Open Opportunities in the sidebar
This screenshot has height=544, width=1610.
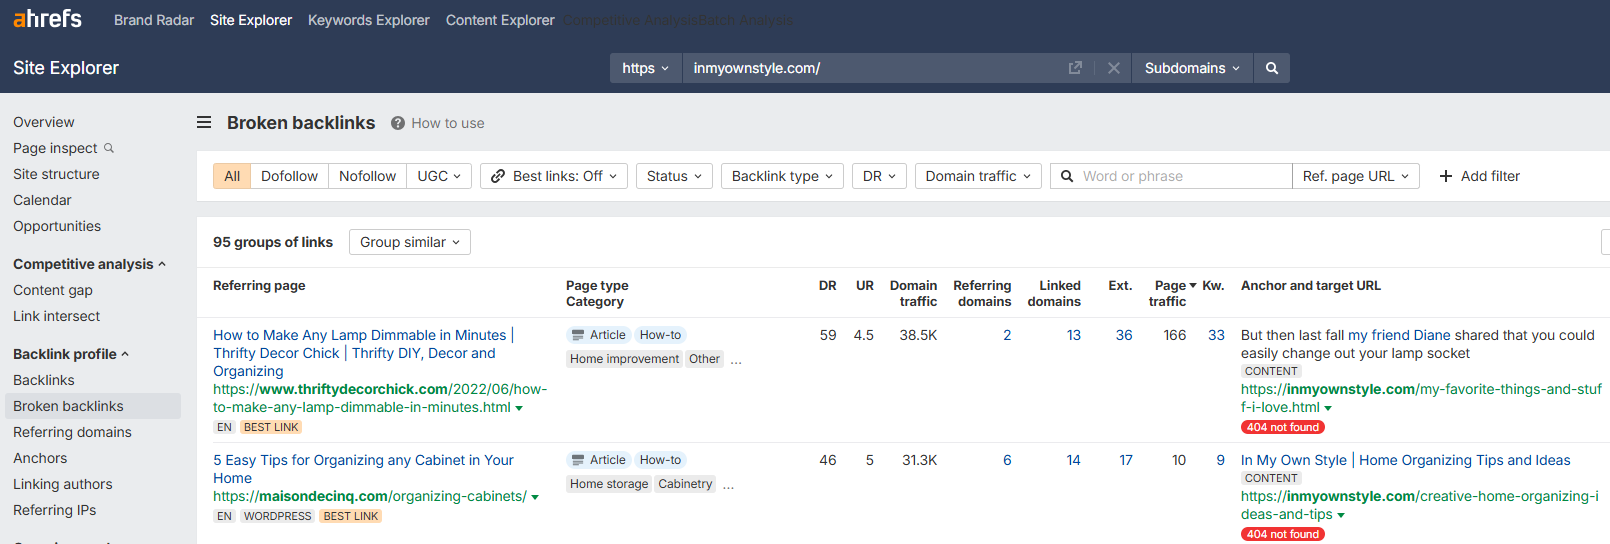pyautogui.click(x=57, y=226)
